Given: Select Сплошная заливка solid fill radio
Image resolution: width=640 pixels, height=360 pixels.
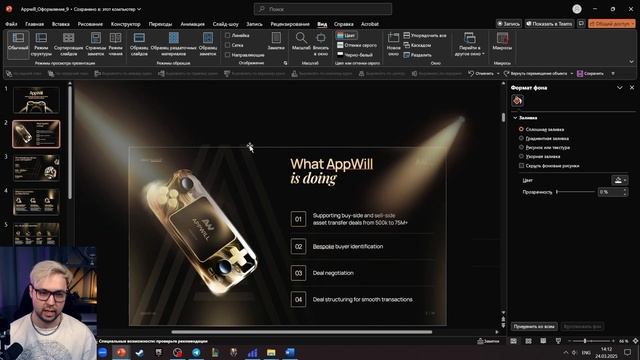Looking at the screenshot, I should 521,129.
